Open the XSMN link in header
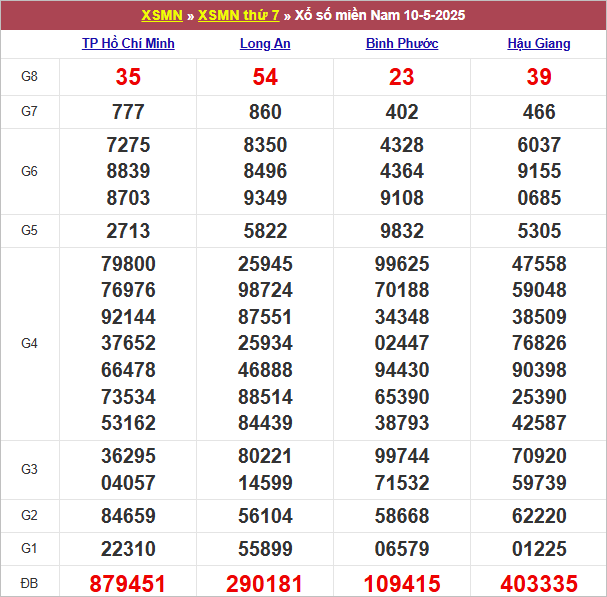The image size is (607, 597). pyautogui.click(x=162, y=15)
